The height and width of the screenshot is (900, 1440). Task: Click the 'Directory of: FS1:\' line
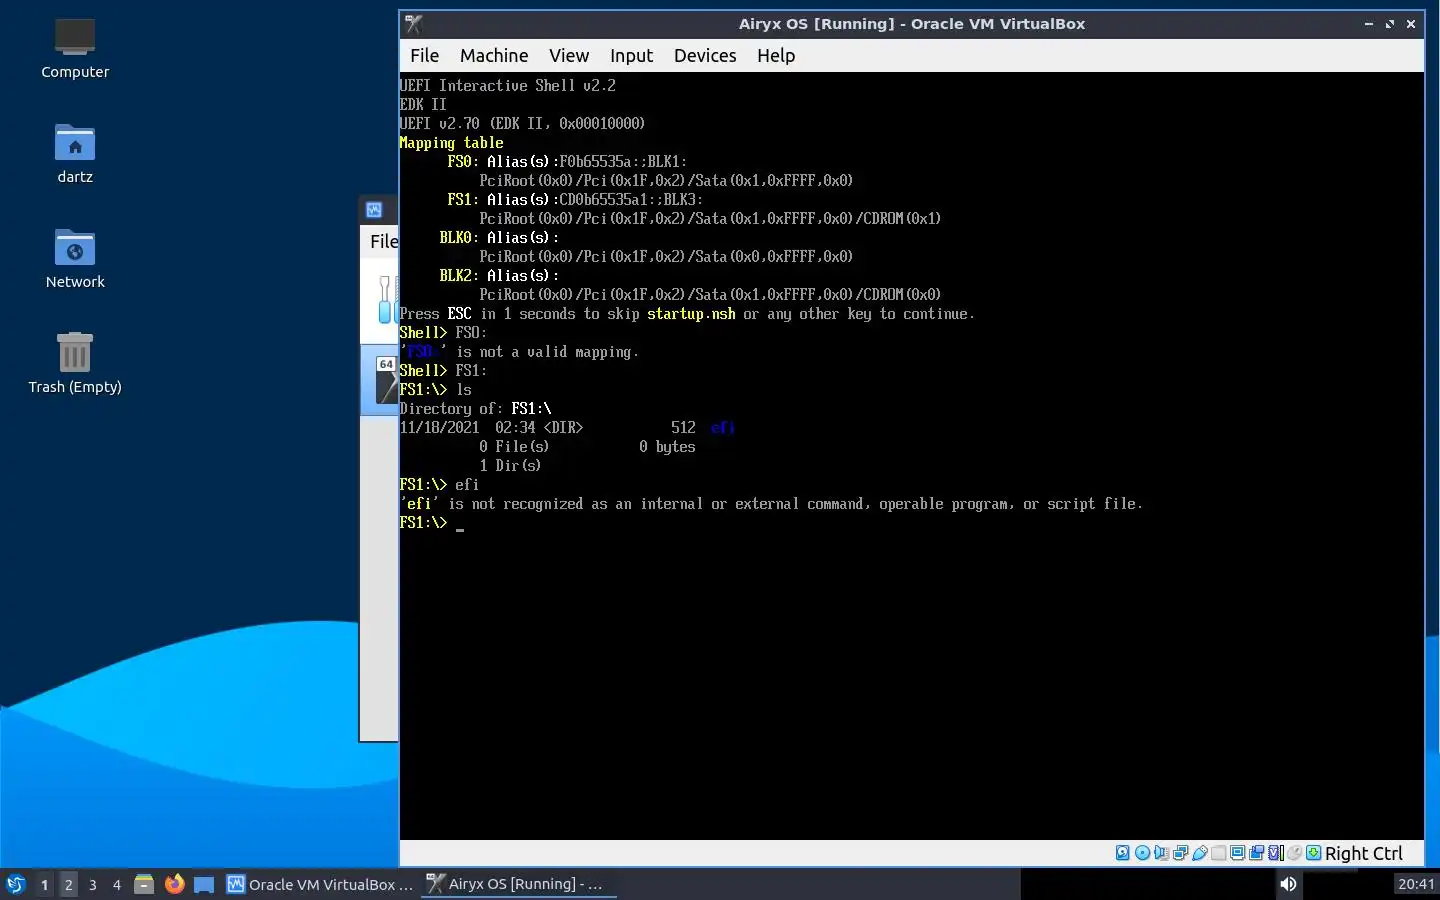475,409
